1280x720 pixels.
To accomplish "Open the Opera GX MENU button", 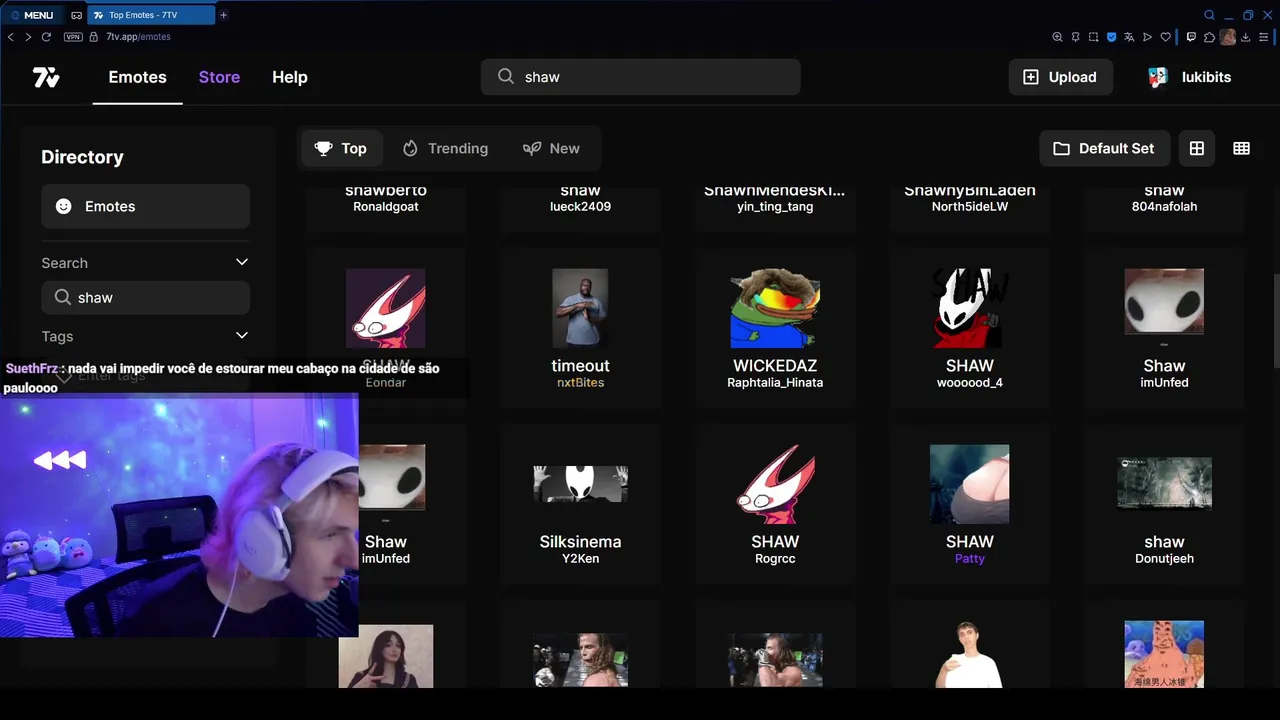I will tap(32, 15).
